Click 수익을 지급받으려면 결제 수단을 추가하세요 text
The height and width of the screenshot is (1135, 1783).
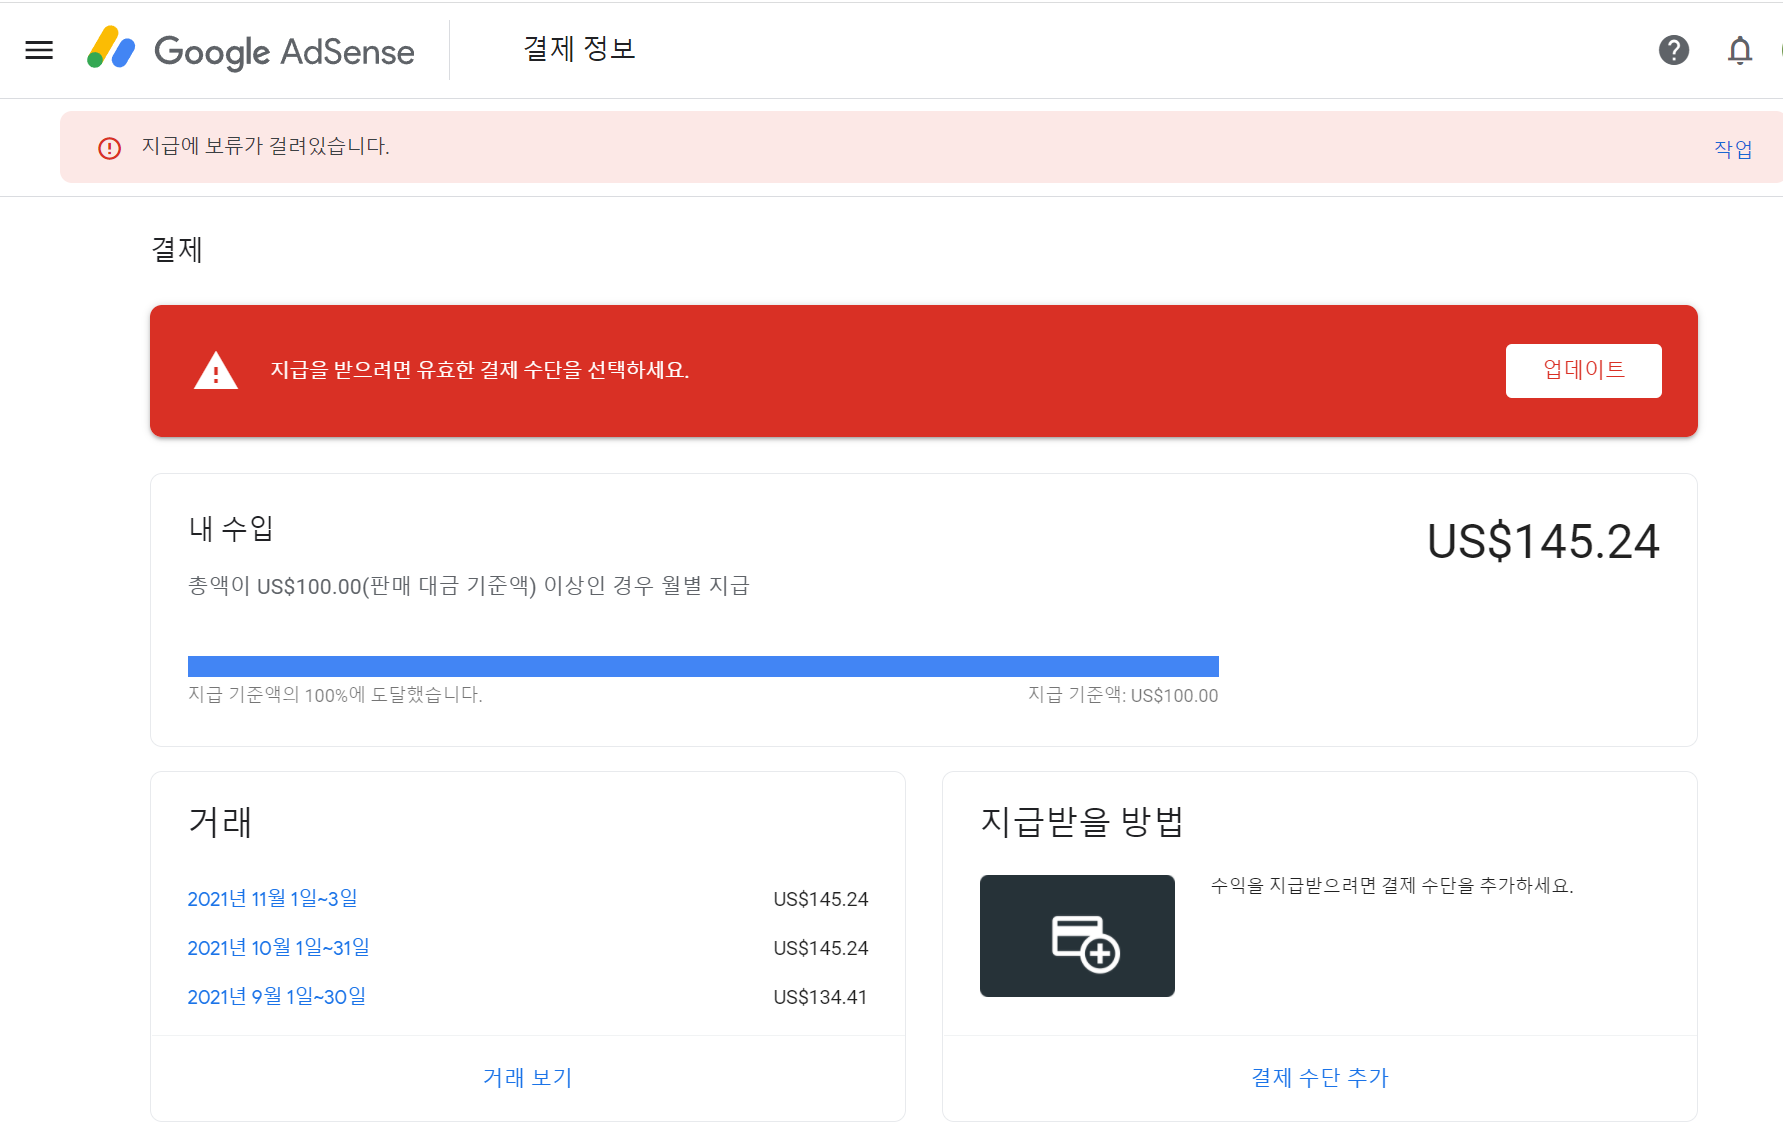coord(1392,886)
